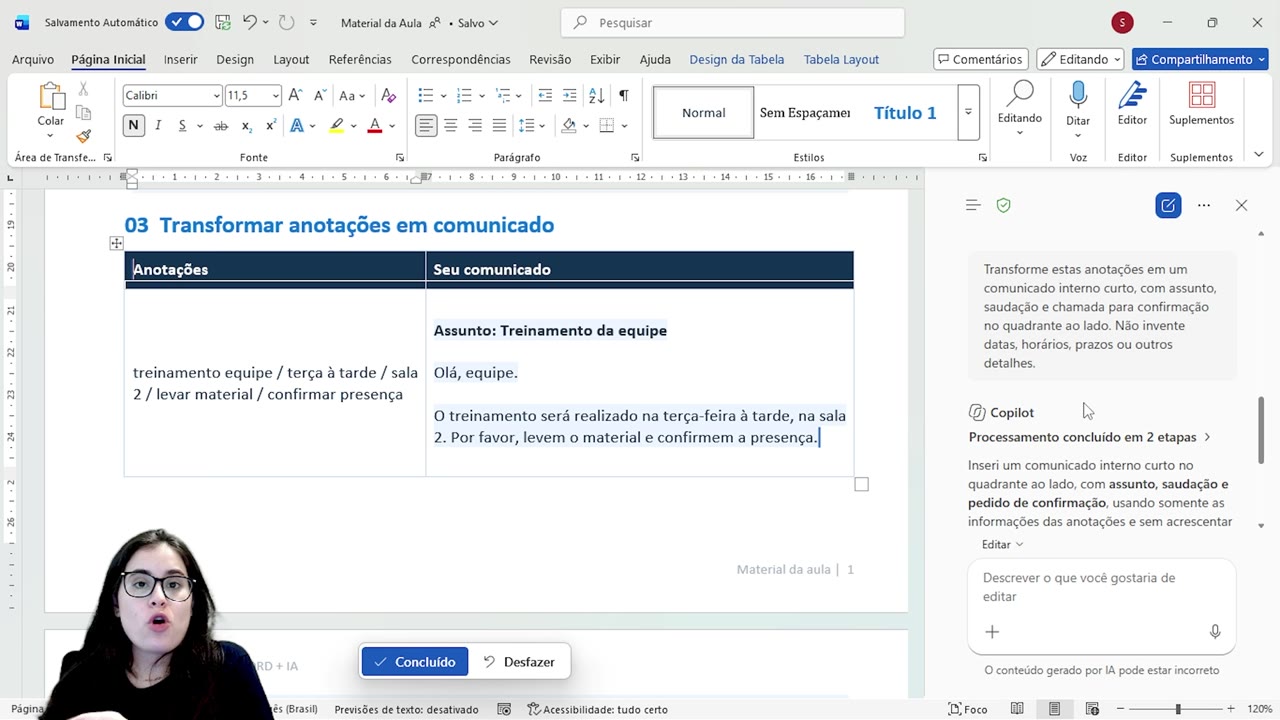Viewport: 1280px width, 720px height.
Task: Click the Undo arrow icon
Action: pos(250,22)
